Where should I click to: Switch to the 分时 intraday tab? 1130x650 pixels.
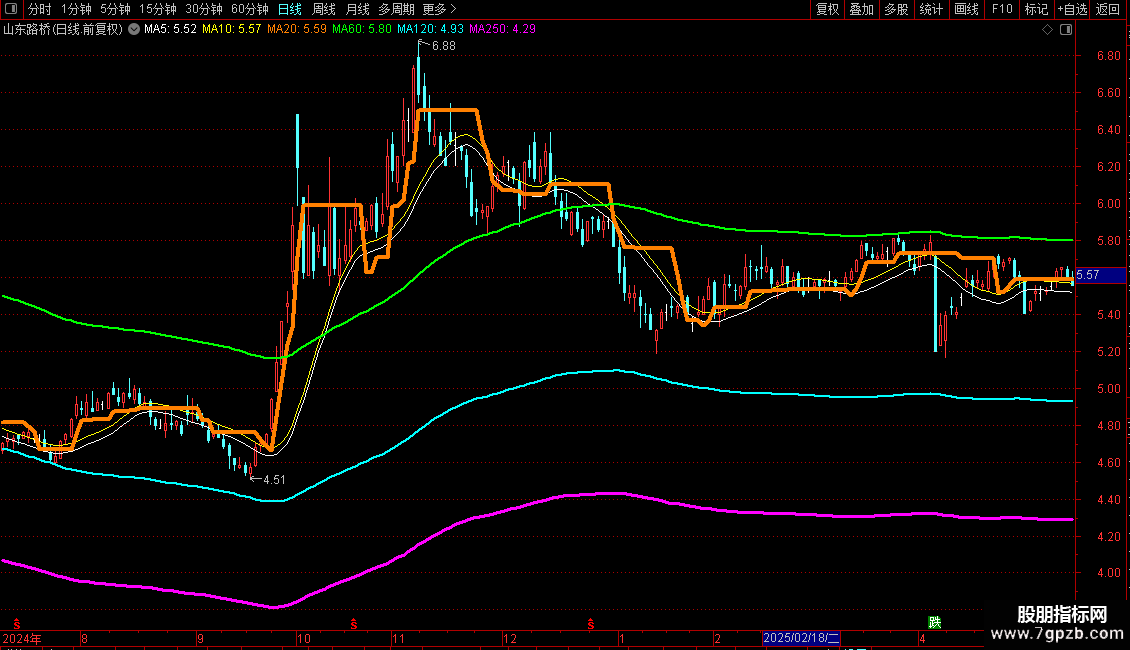pyautogui.click(x=40, y=9)
